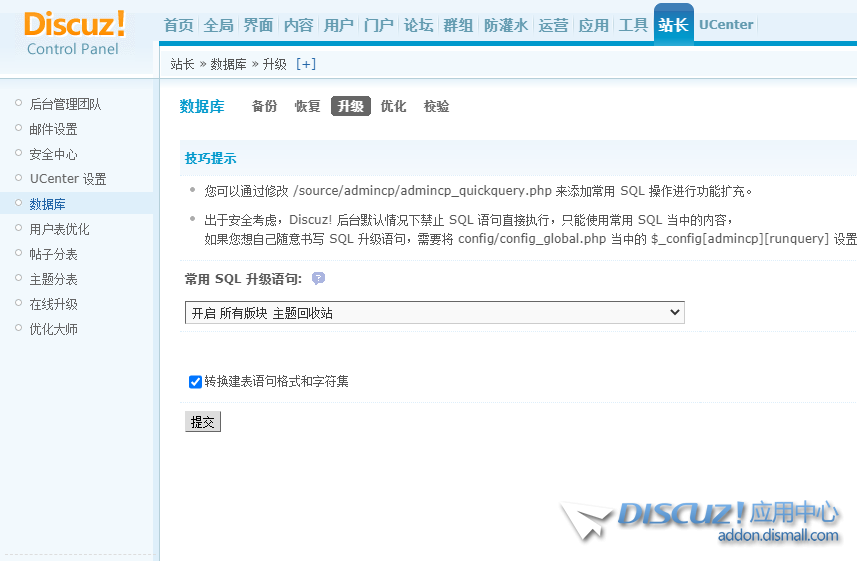Click the 技巧提示 section header
857x561 pixels.
coord(210,159)
